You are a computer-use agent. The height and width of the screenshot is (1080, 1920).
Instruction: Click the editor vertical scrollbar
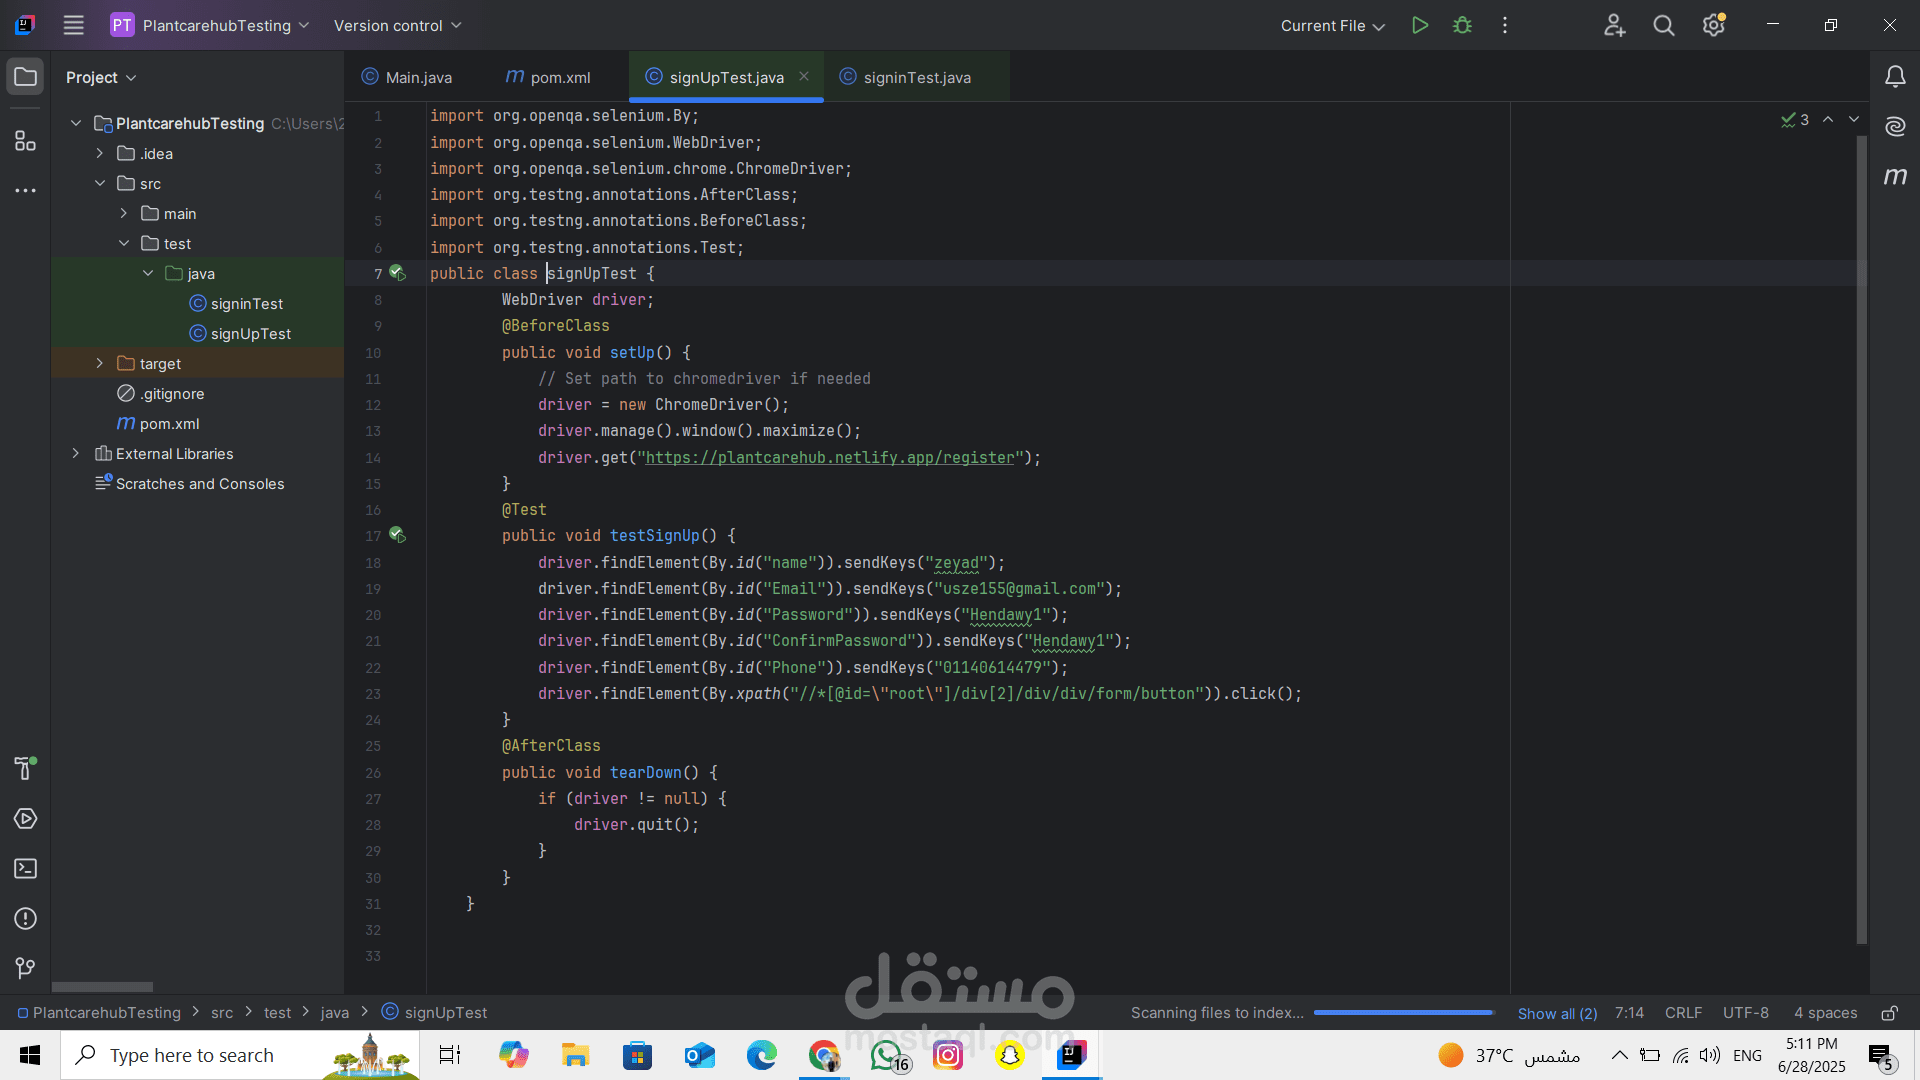click(1861, 540)
